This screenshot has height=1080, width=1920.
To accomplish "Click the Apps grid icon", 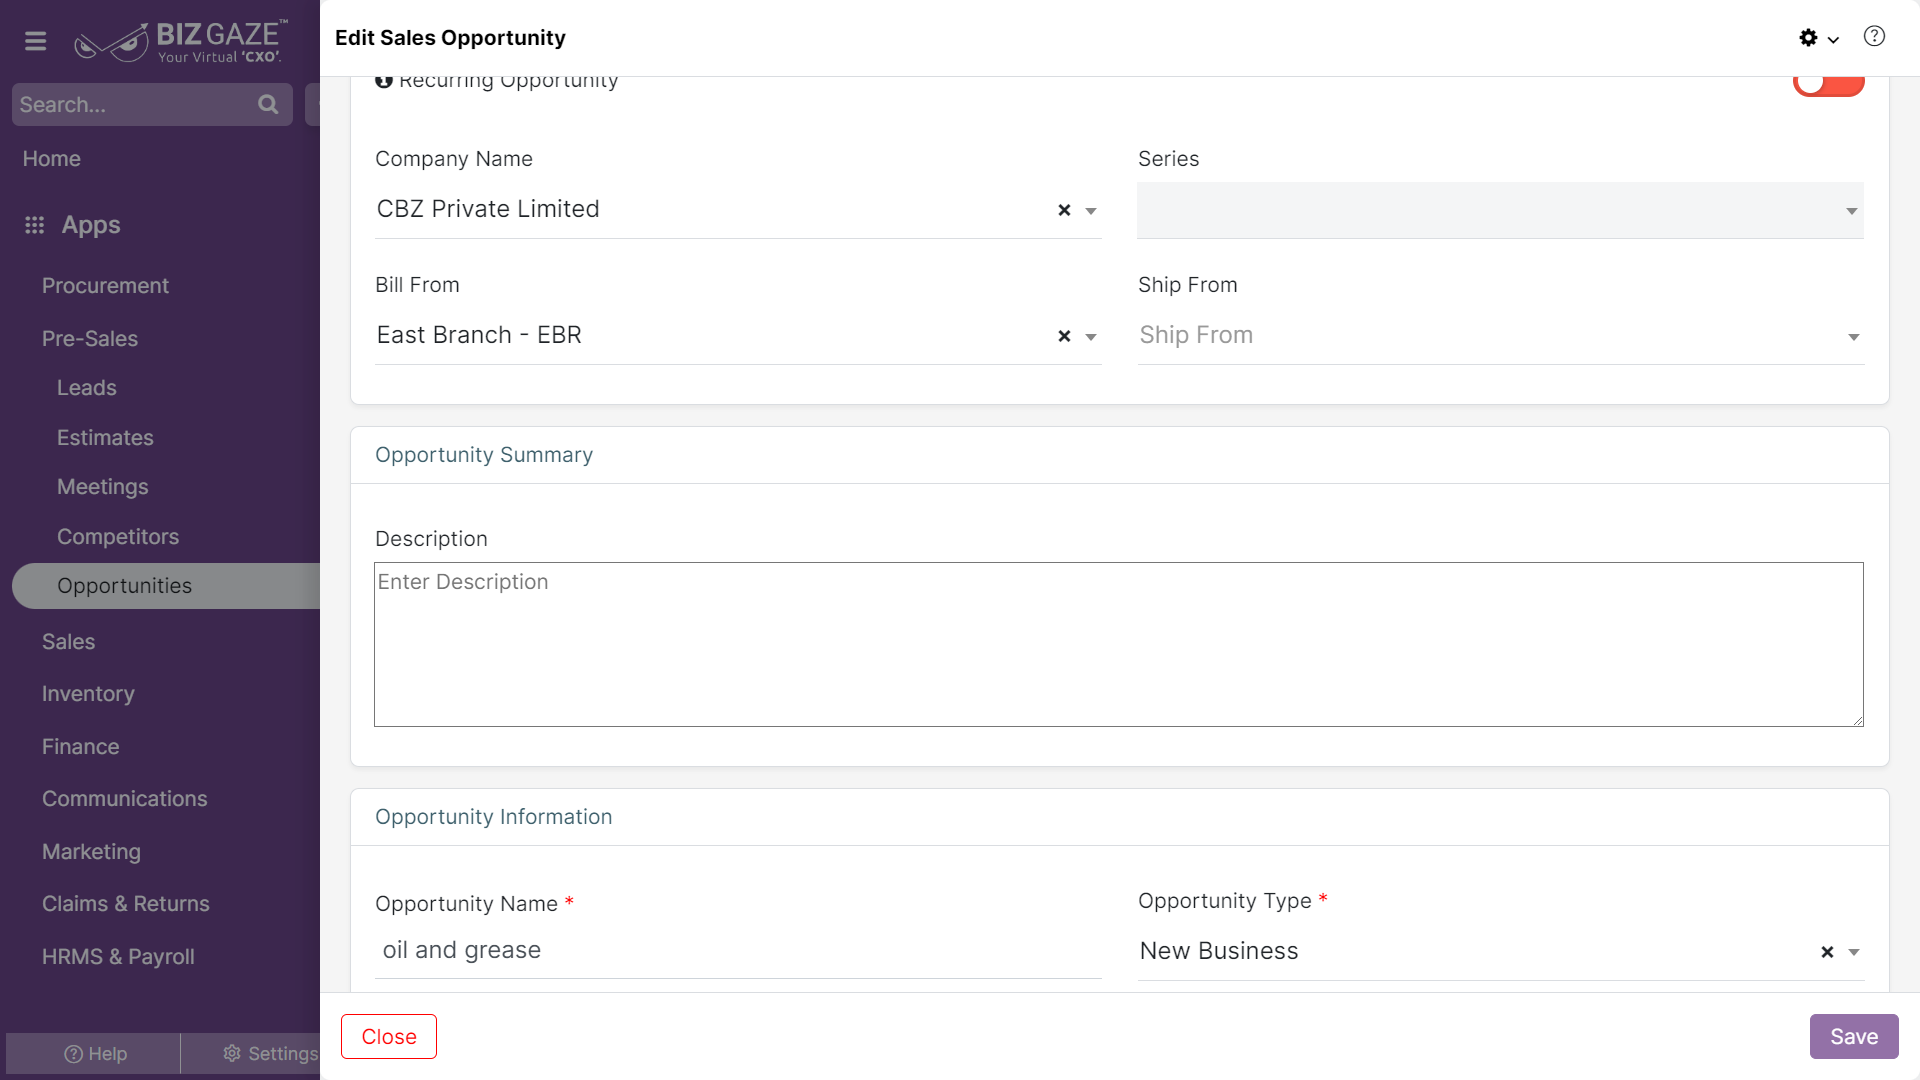I will (x=35, y=225).
